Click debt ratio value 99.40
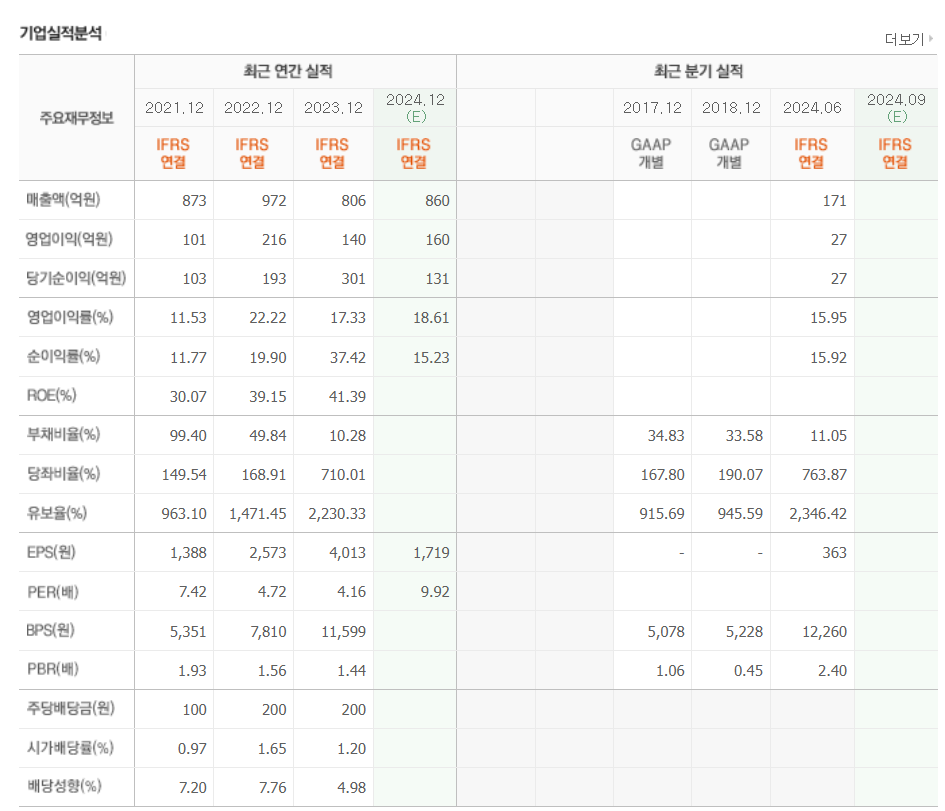945x811 pixels. pyautogui.click(x=188, y=436)
